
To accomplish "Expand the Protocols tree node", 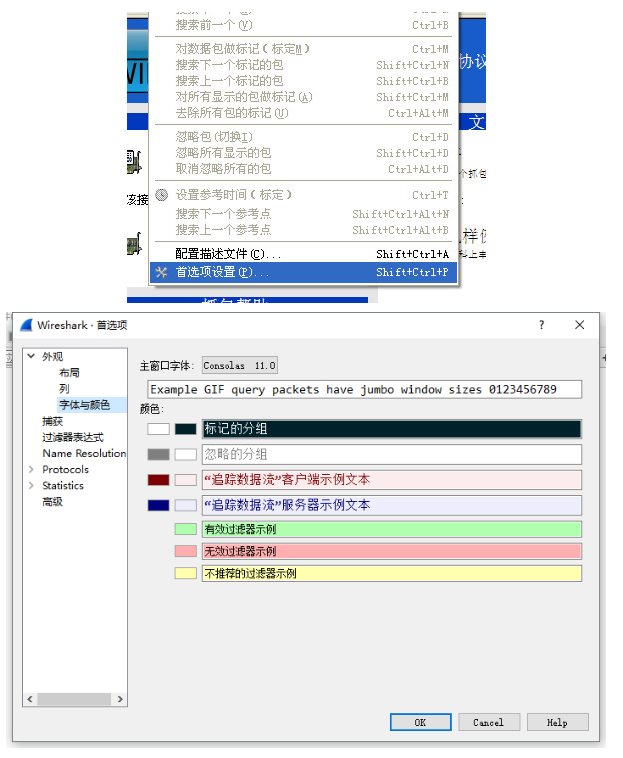I will click(x=31, y=469).
